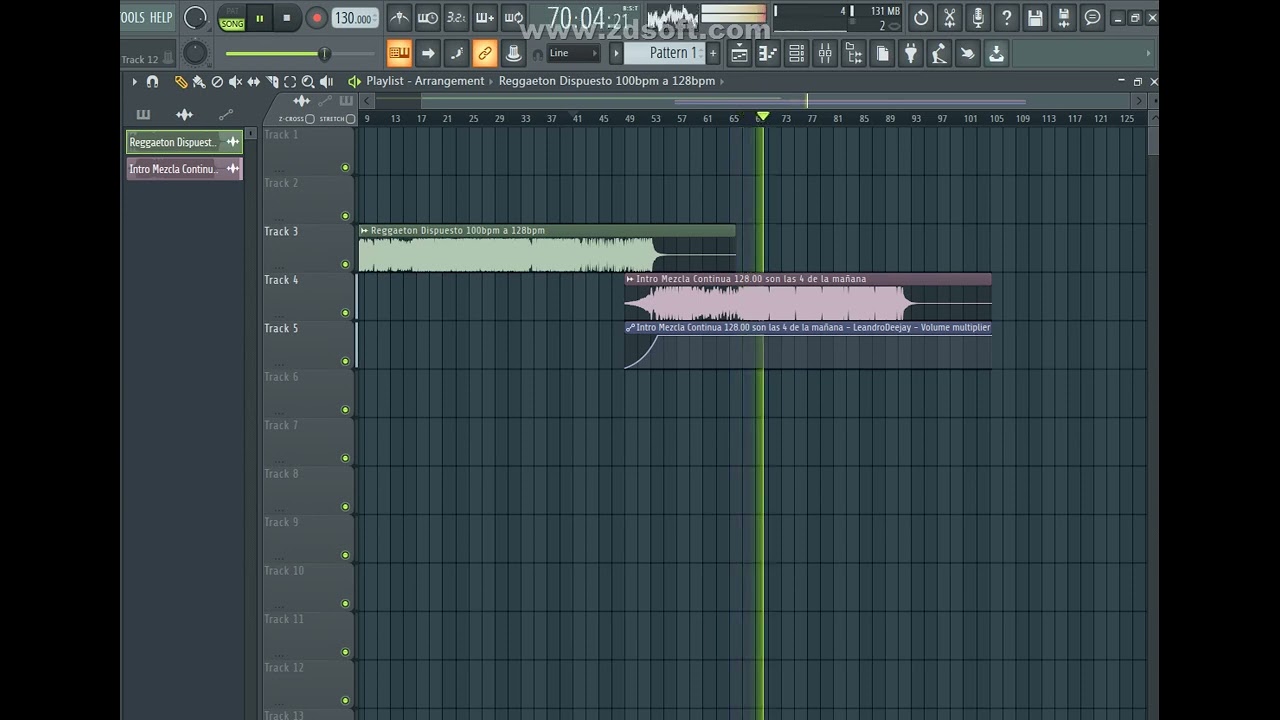Open the HELP menu
Screen dimensions: 1280x720
pos(161,17)
